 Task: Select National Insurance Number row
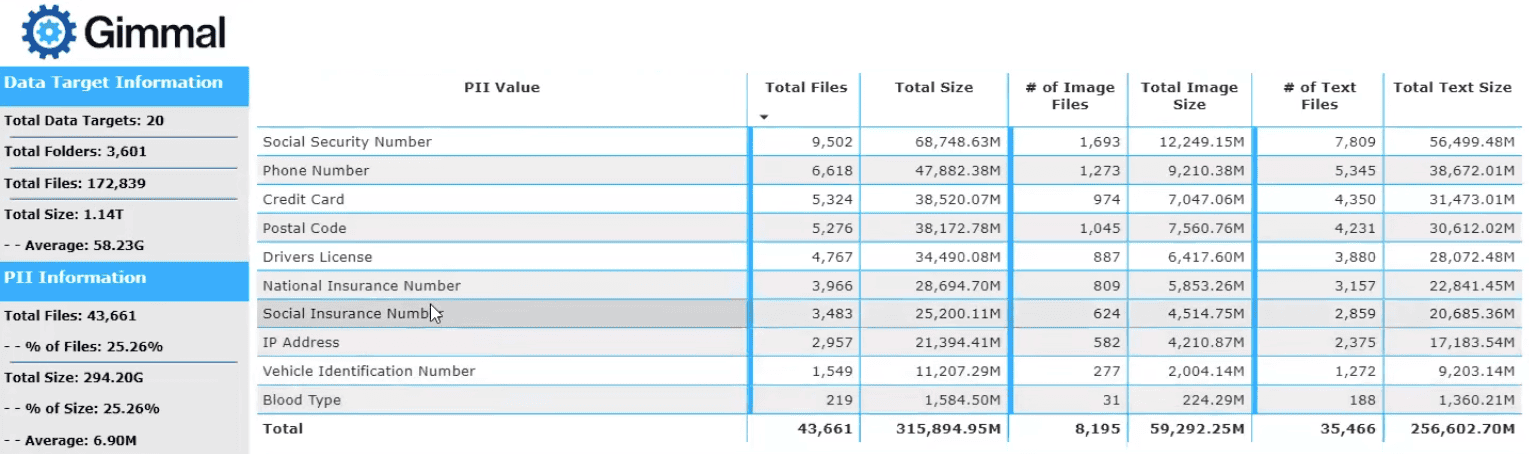tap(361, 287)
